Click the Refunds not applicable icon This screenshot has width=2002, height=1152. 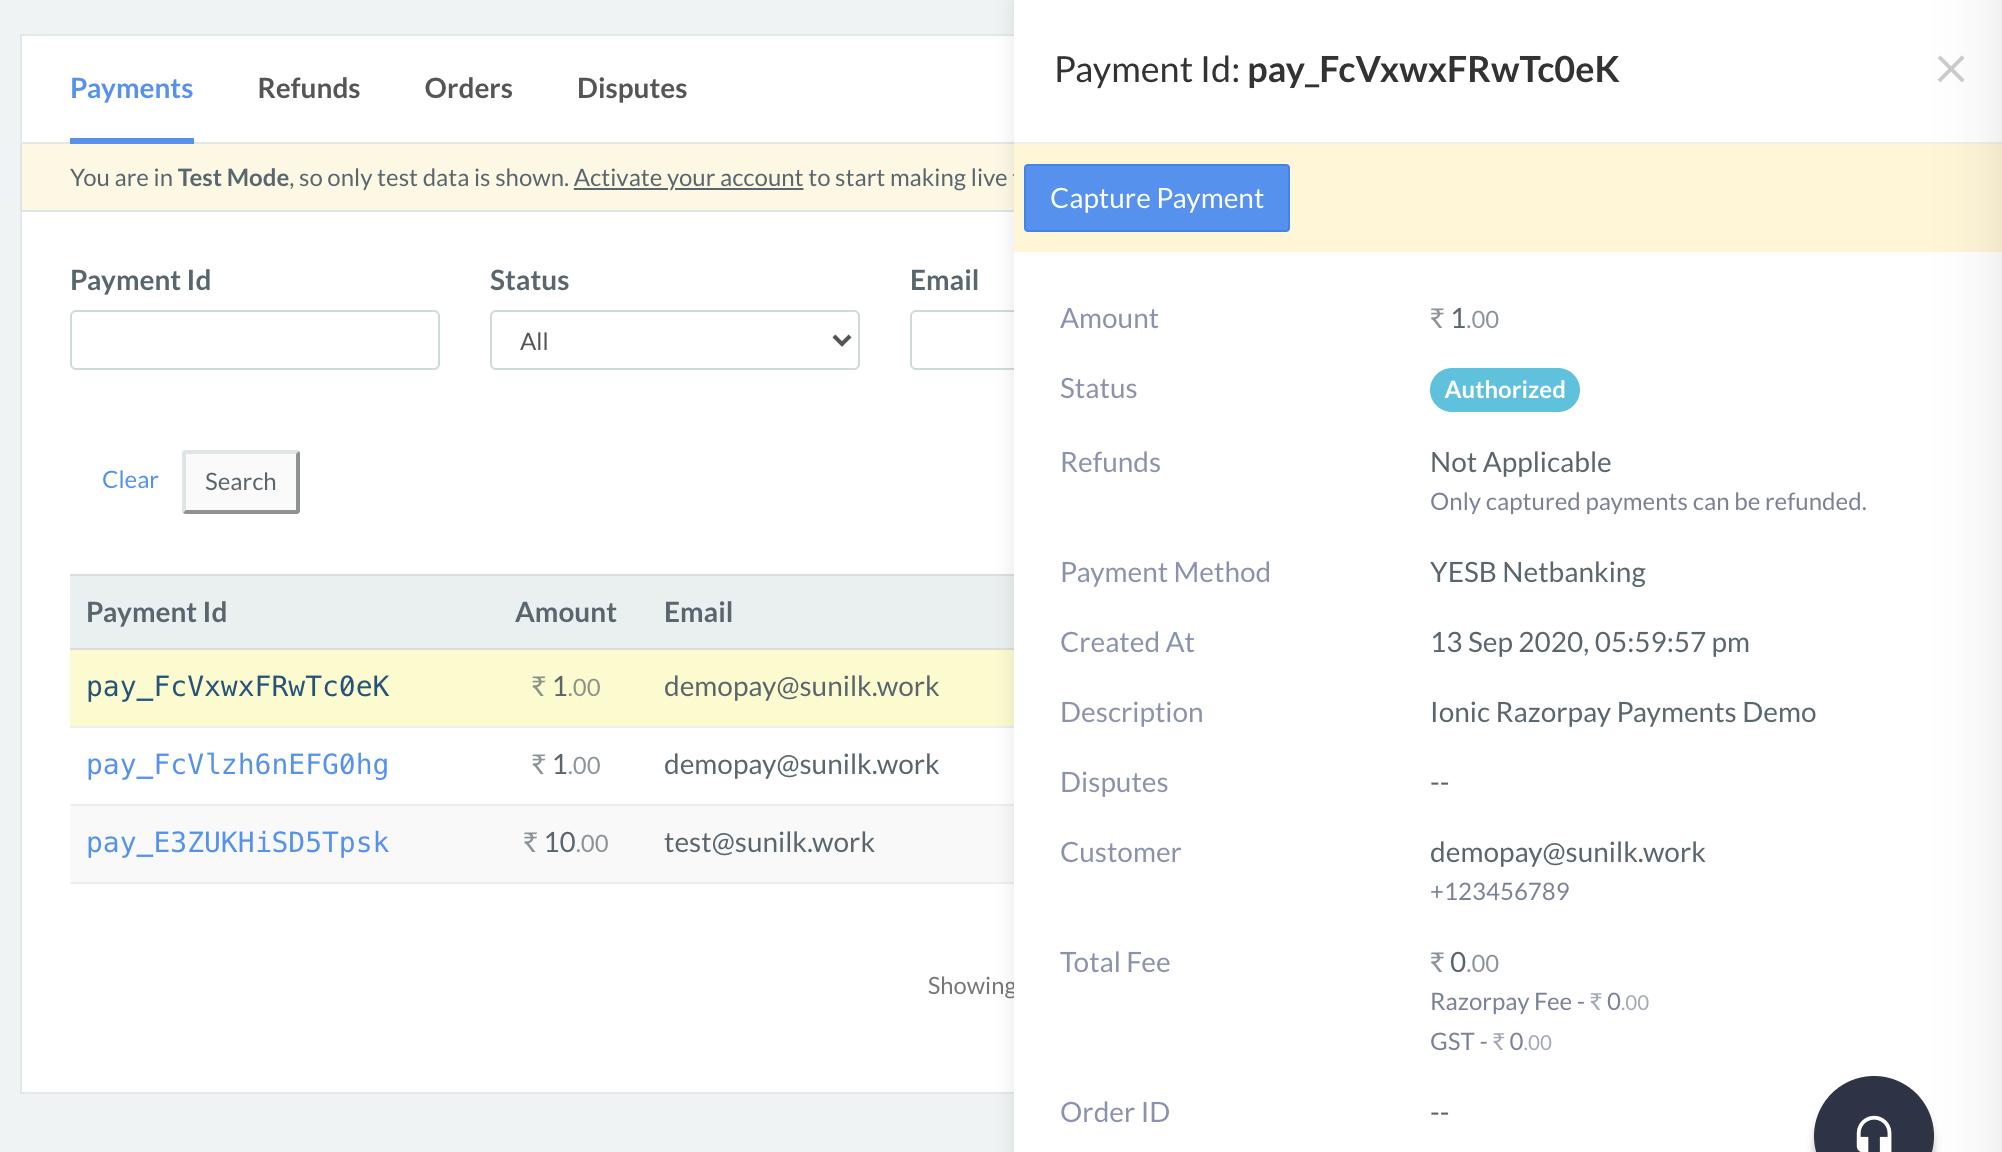click(1521, 461)
